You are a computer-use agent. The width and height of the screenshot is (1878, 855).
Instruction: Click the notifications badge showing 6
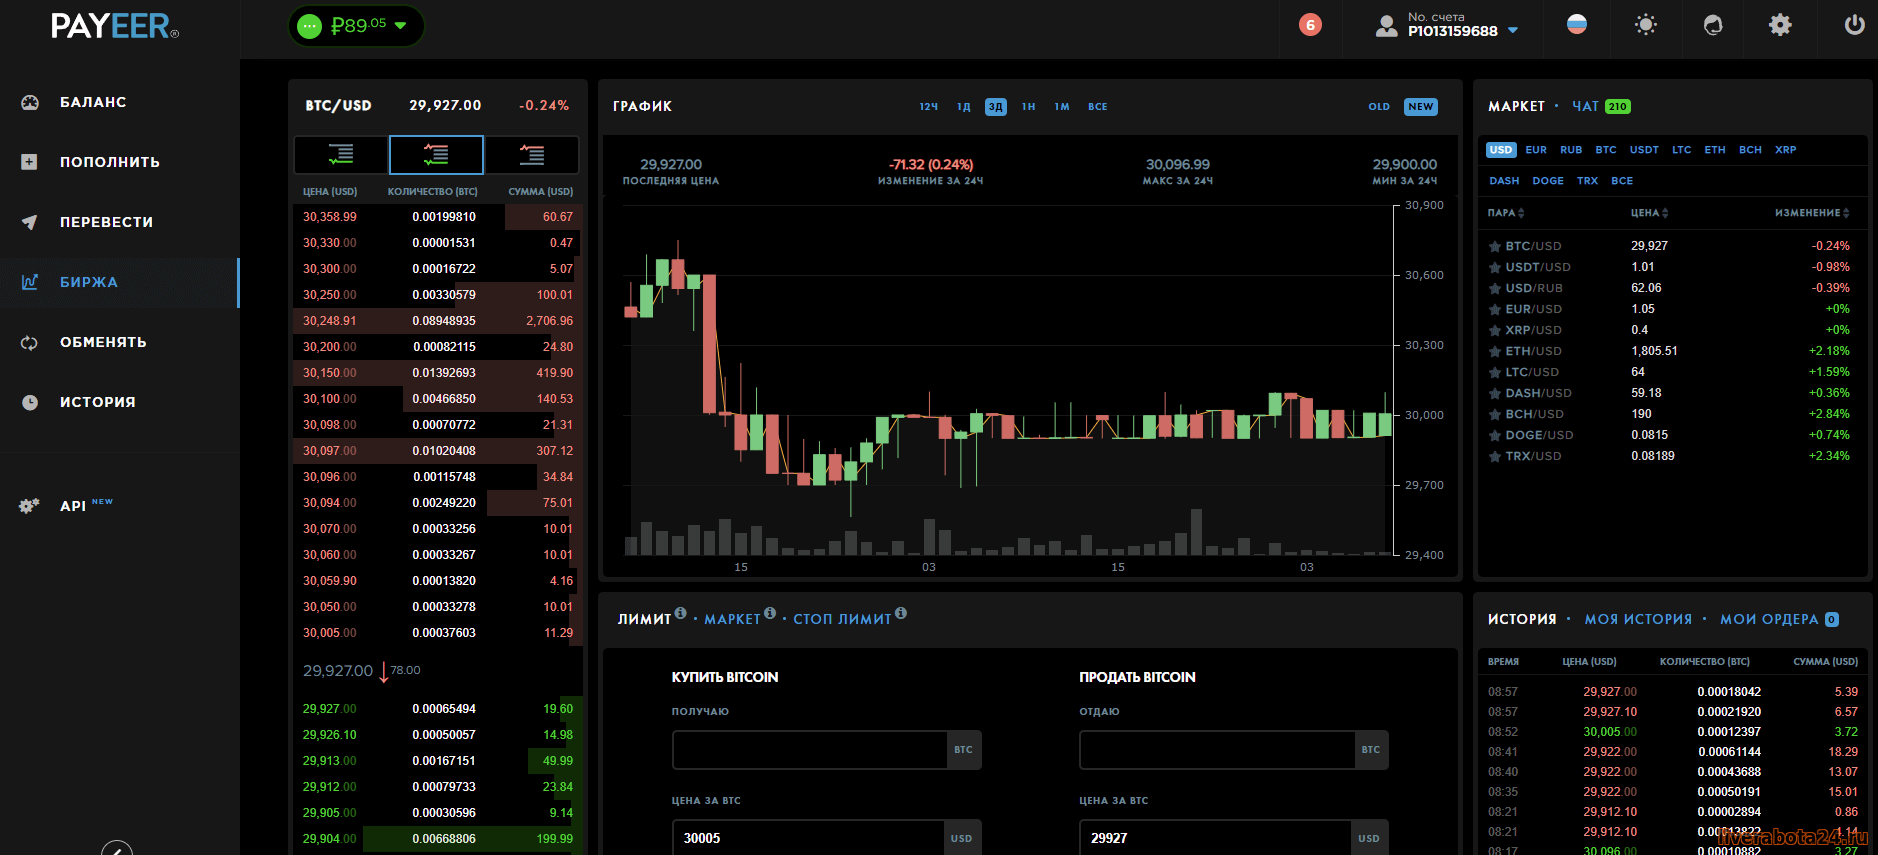1309,25
